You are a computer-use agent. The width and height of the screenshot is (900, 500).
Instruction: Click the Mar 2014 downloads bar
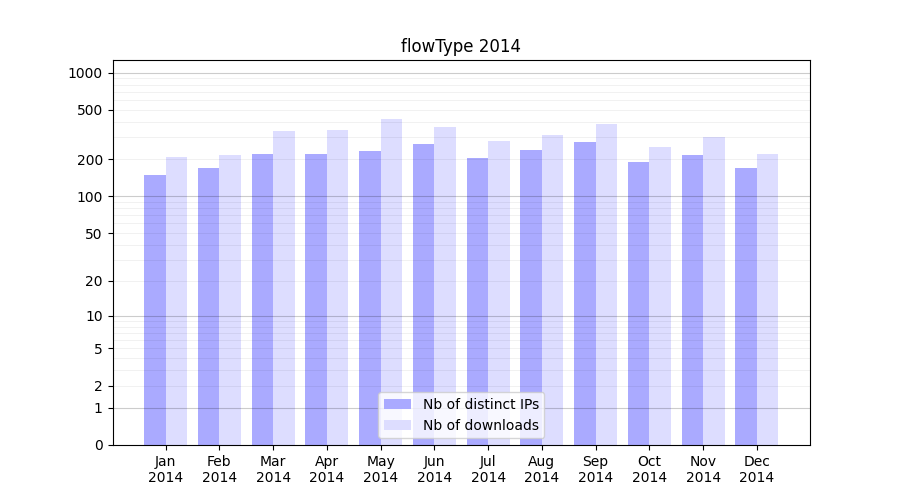pos(284,288)
